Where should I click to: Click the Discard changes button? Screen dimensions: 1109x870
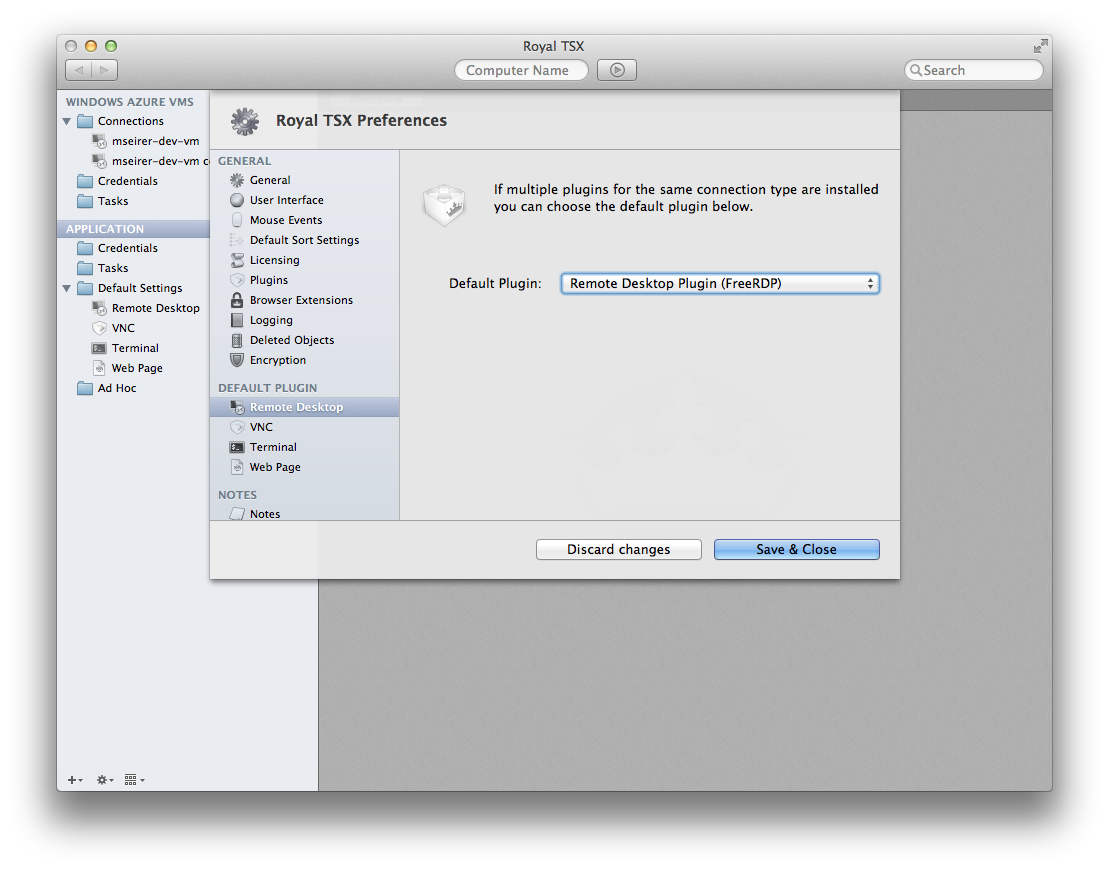click(x=619, y=550)
